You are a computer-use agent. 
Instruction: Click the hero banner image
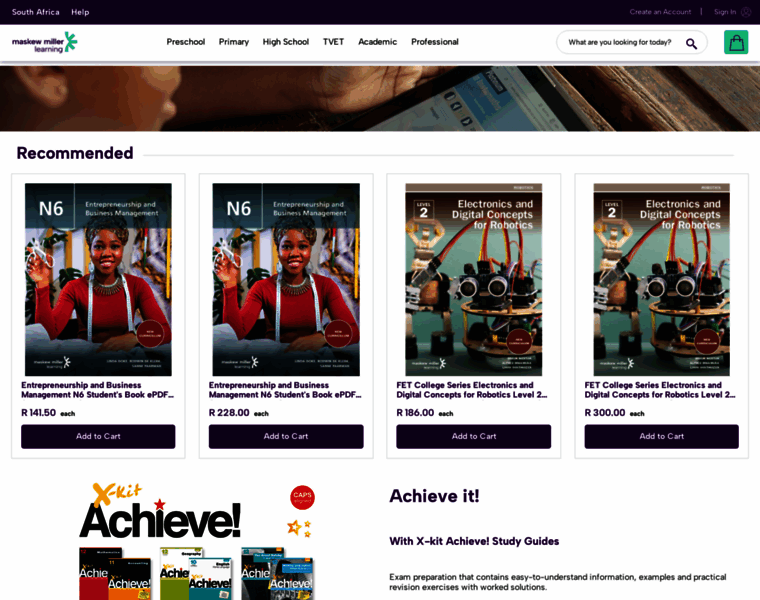[380, 99]
